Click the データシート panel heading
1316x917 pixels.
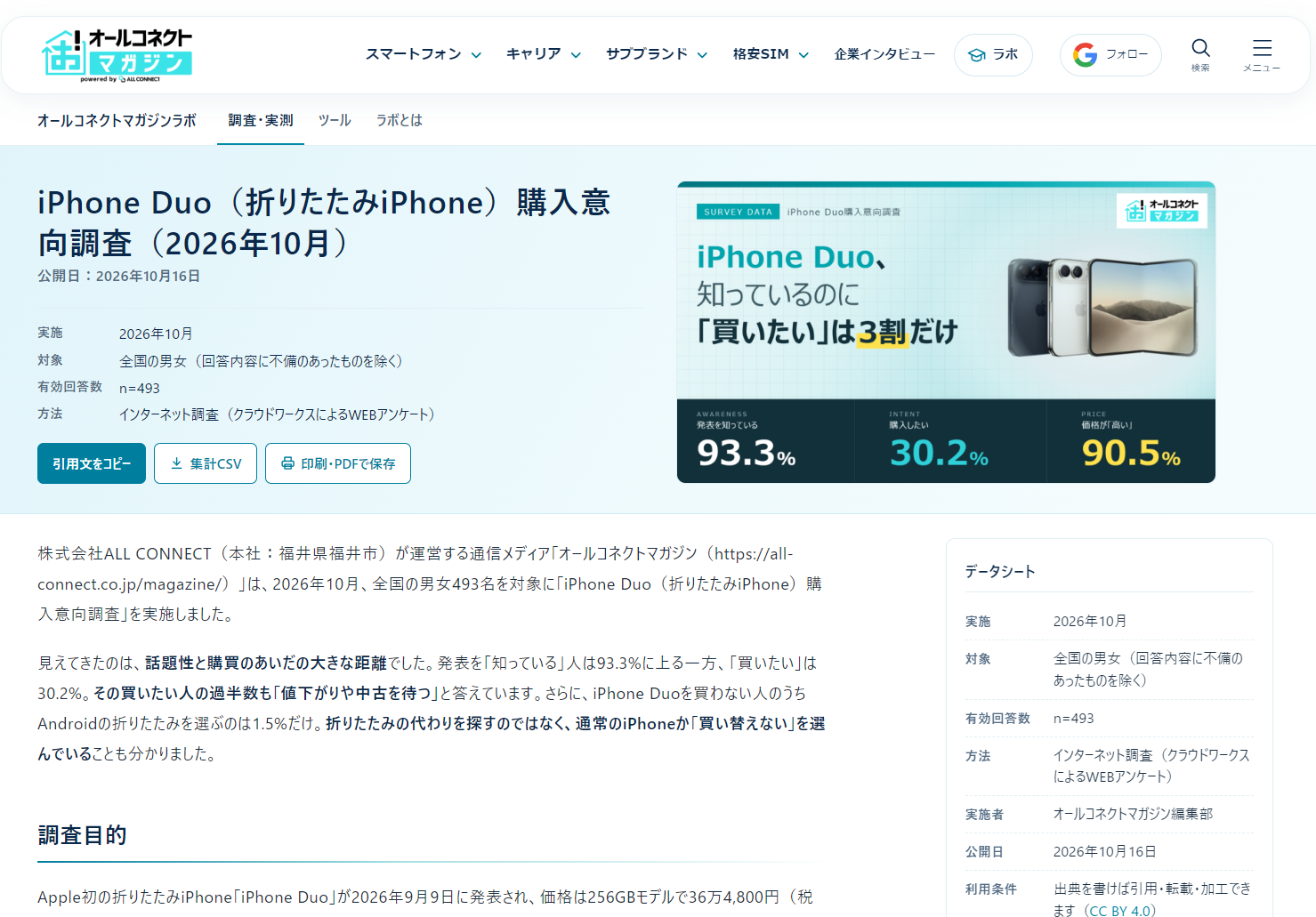click(1000, 572)
